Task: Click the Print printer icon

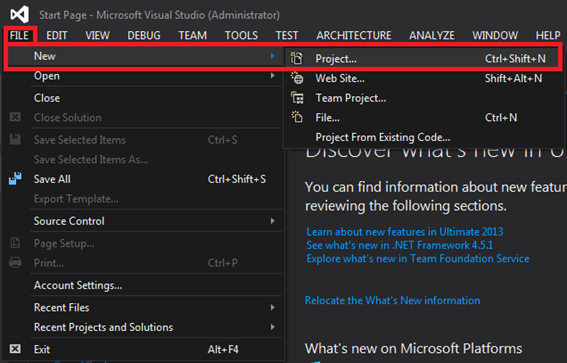Action: coord(15,262)
